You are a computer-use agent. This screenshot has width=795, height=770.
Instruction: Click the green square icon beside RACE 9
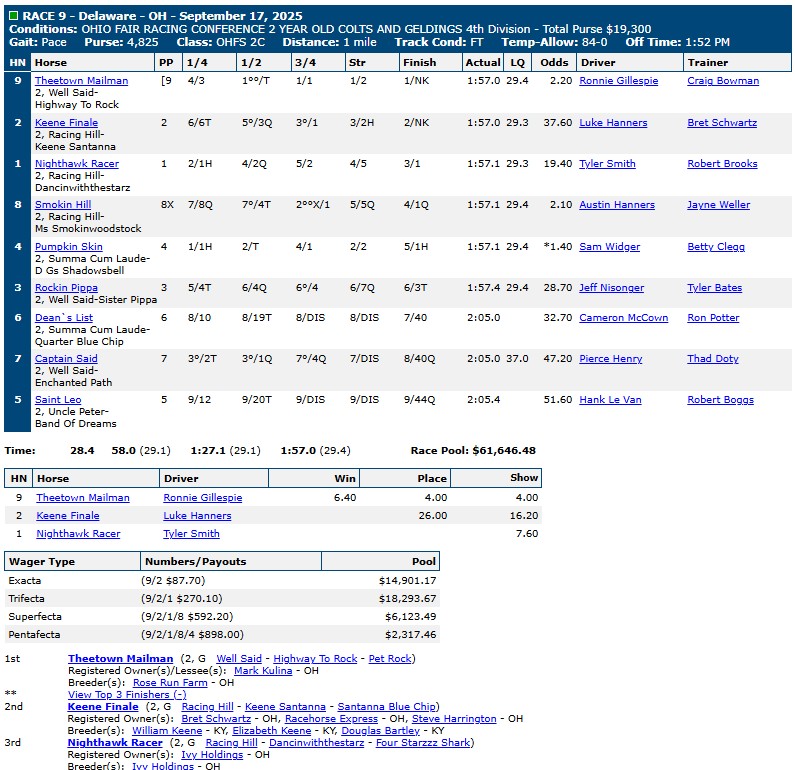tap(12, 16)
